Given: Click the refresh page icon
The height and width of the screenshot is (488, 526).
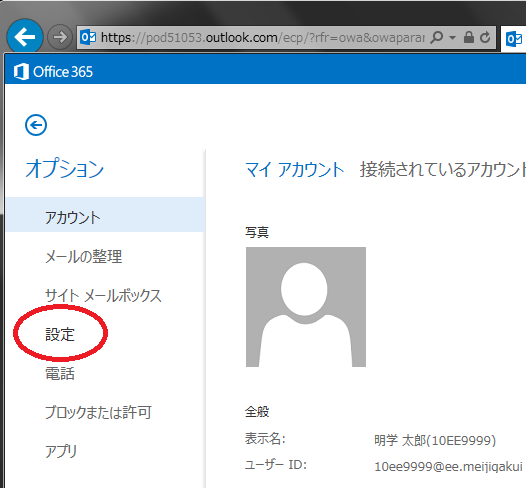Looking at the screenshot, I should coord(485,37).
